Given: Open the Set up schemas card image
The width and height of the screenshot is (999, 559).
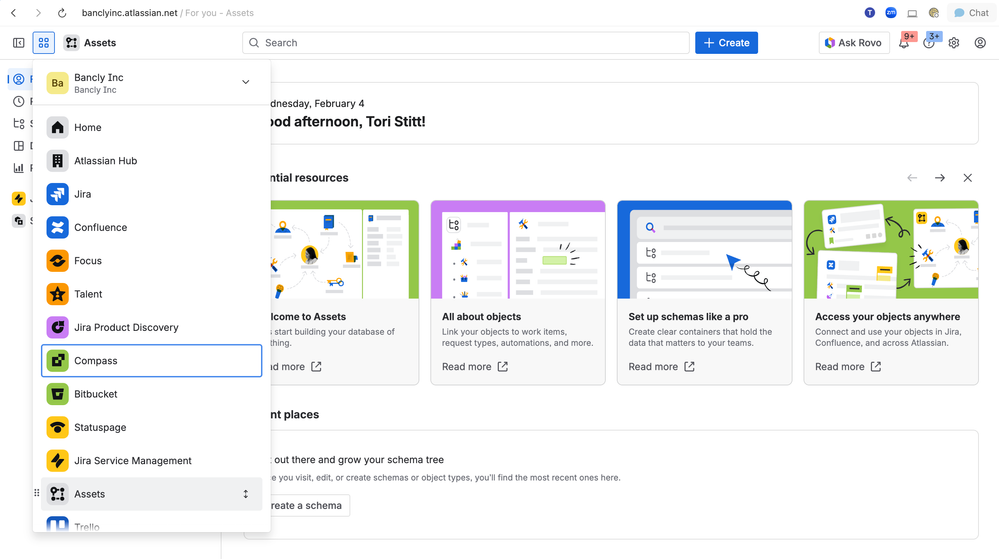Looking at the screenshot, I should point(705,250).
